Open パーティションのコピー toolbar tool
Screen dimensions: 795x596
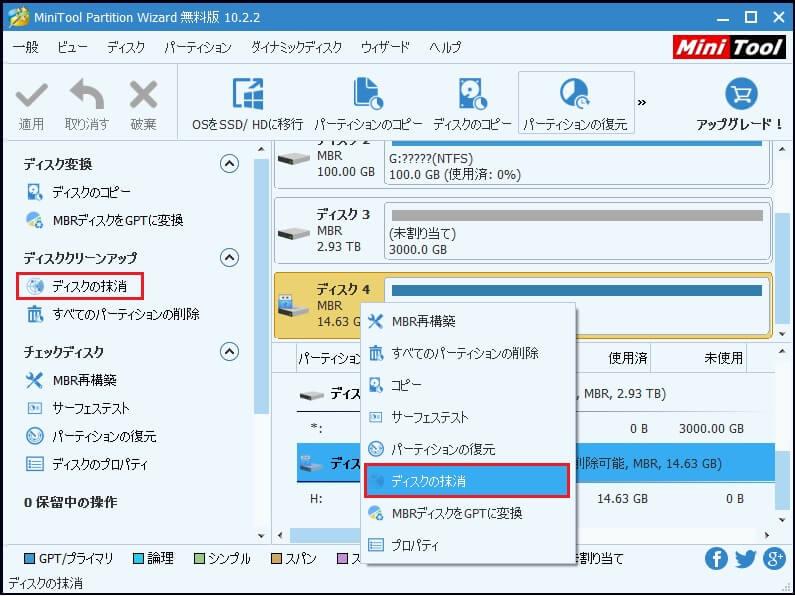pos(368,103)
